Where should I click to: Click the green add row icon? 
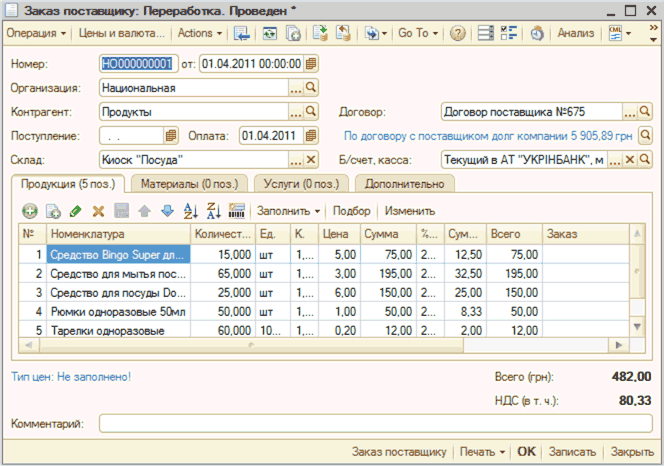29,211
